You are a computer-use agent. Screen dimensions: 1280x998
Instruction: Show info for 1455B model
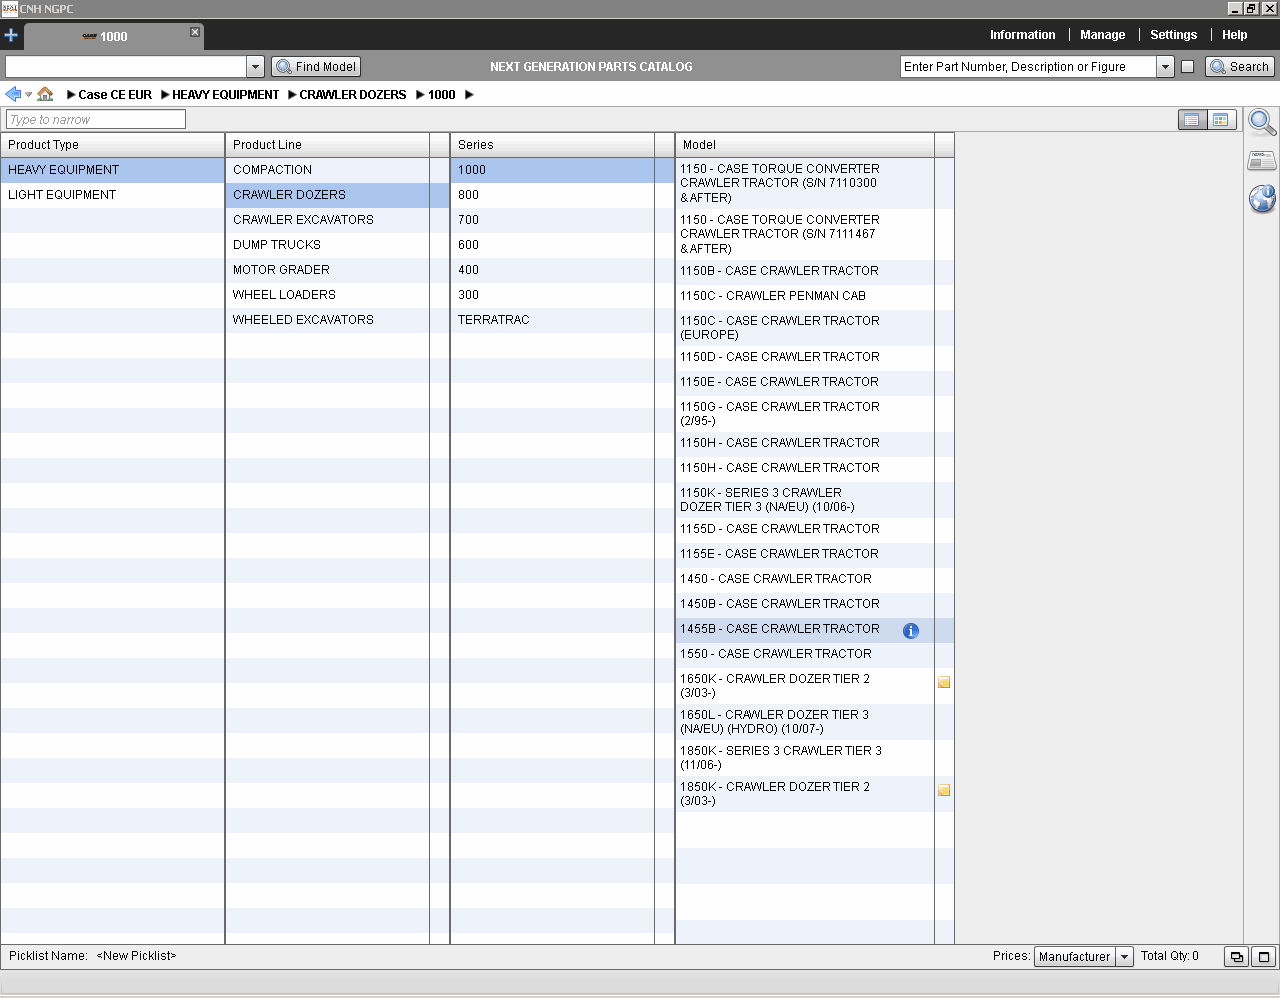tap(911, 630)
